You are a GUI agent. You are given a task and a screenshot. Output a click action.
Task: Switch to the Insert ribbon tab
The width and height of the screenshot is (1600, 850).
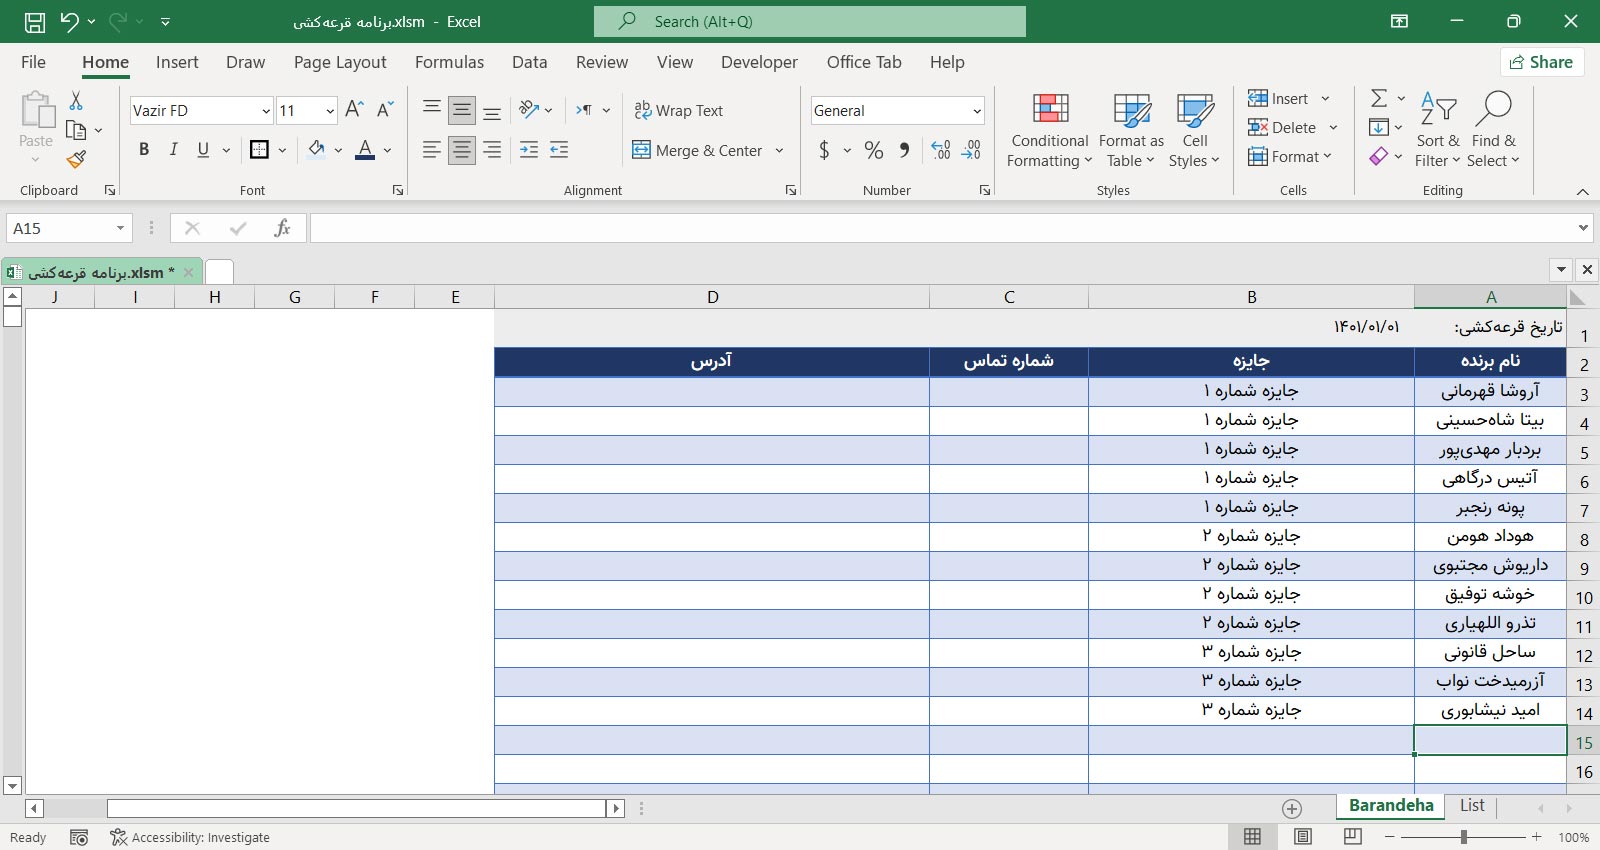[177, 62]
